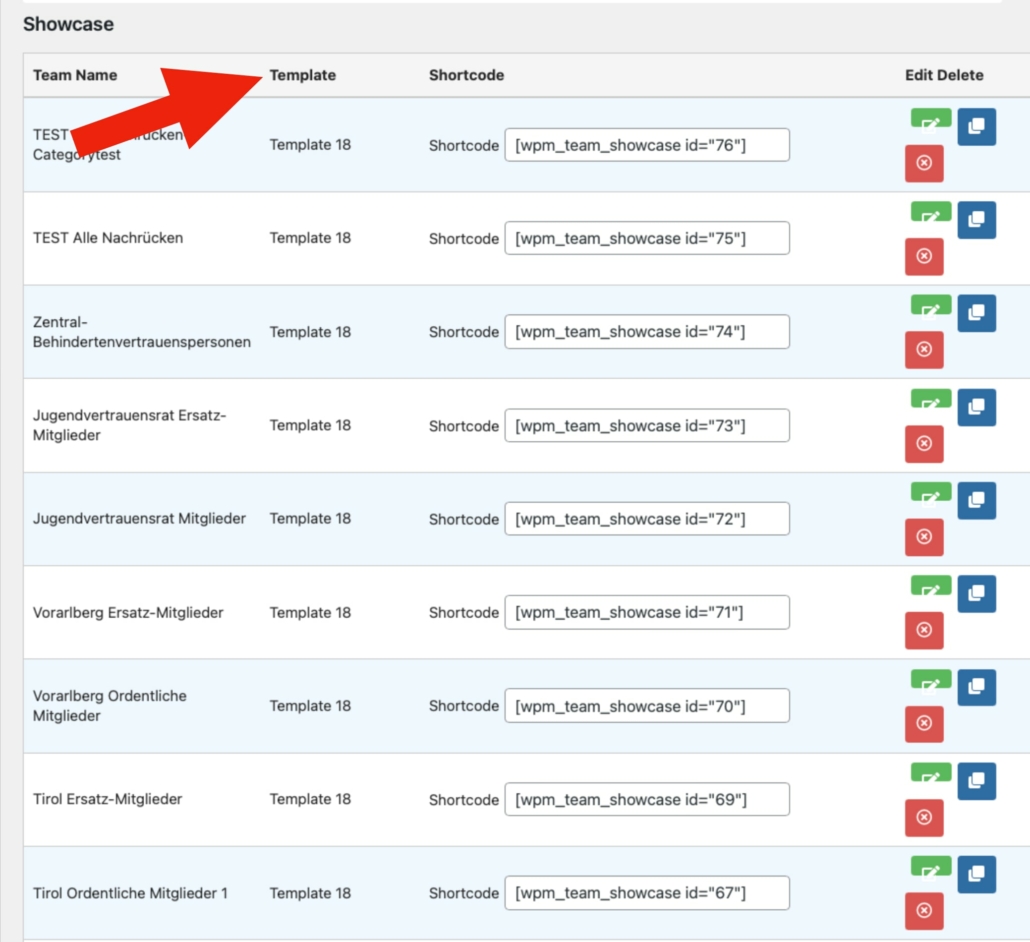
Task: Focus the shortcode input with id="71"
Action: [x=646, y=612]
